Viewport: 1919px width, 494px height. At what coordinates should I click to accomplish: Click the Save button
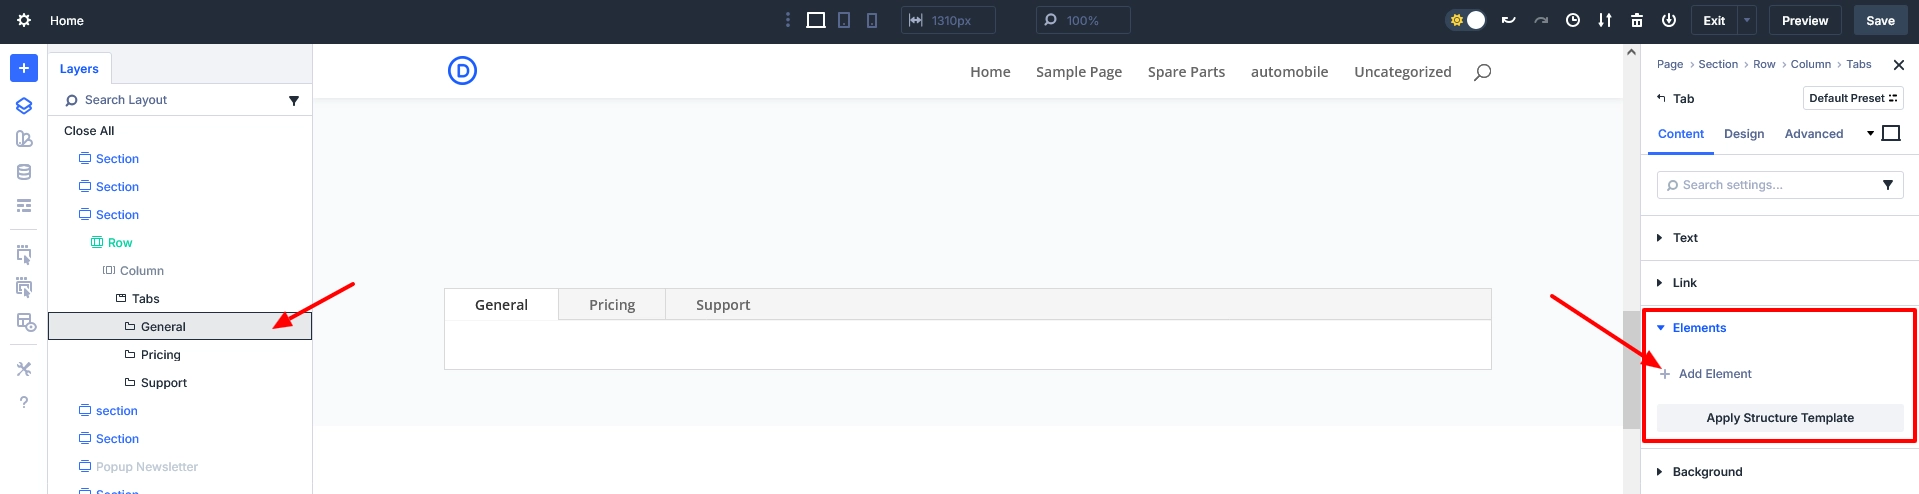[x=1880, y=20]
